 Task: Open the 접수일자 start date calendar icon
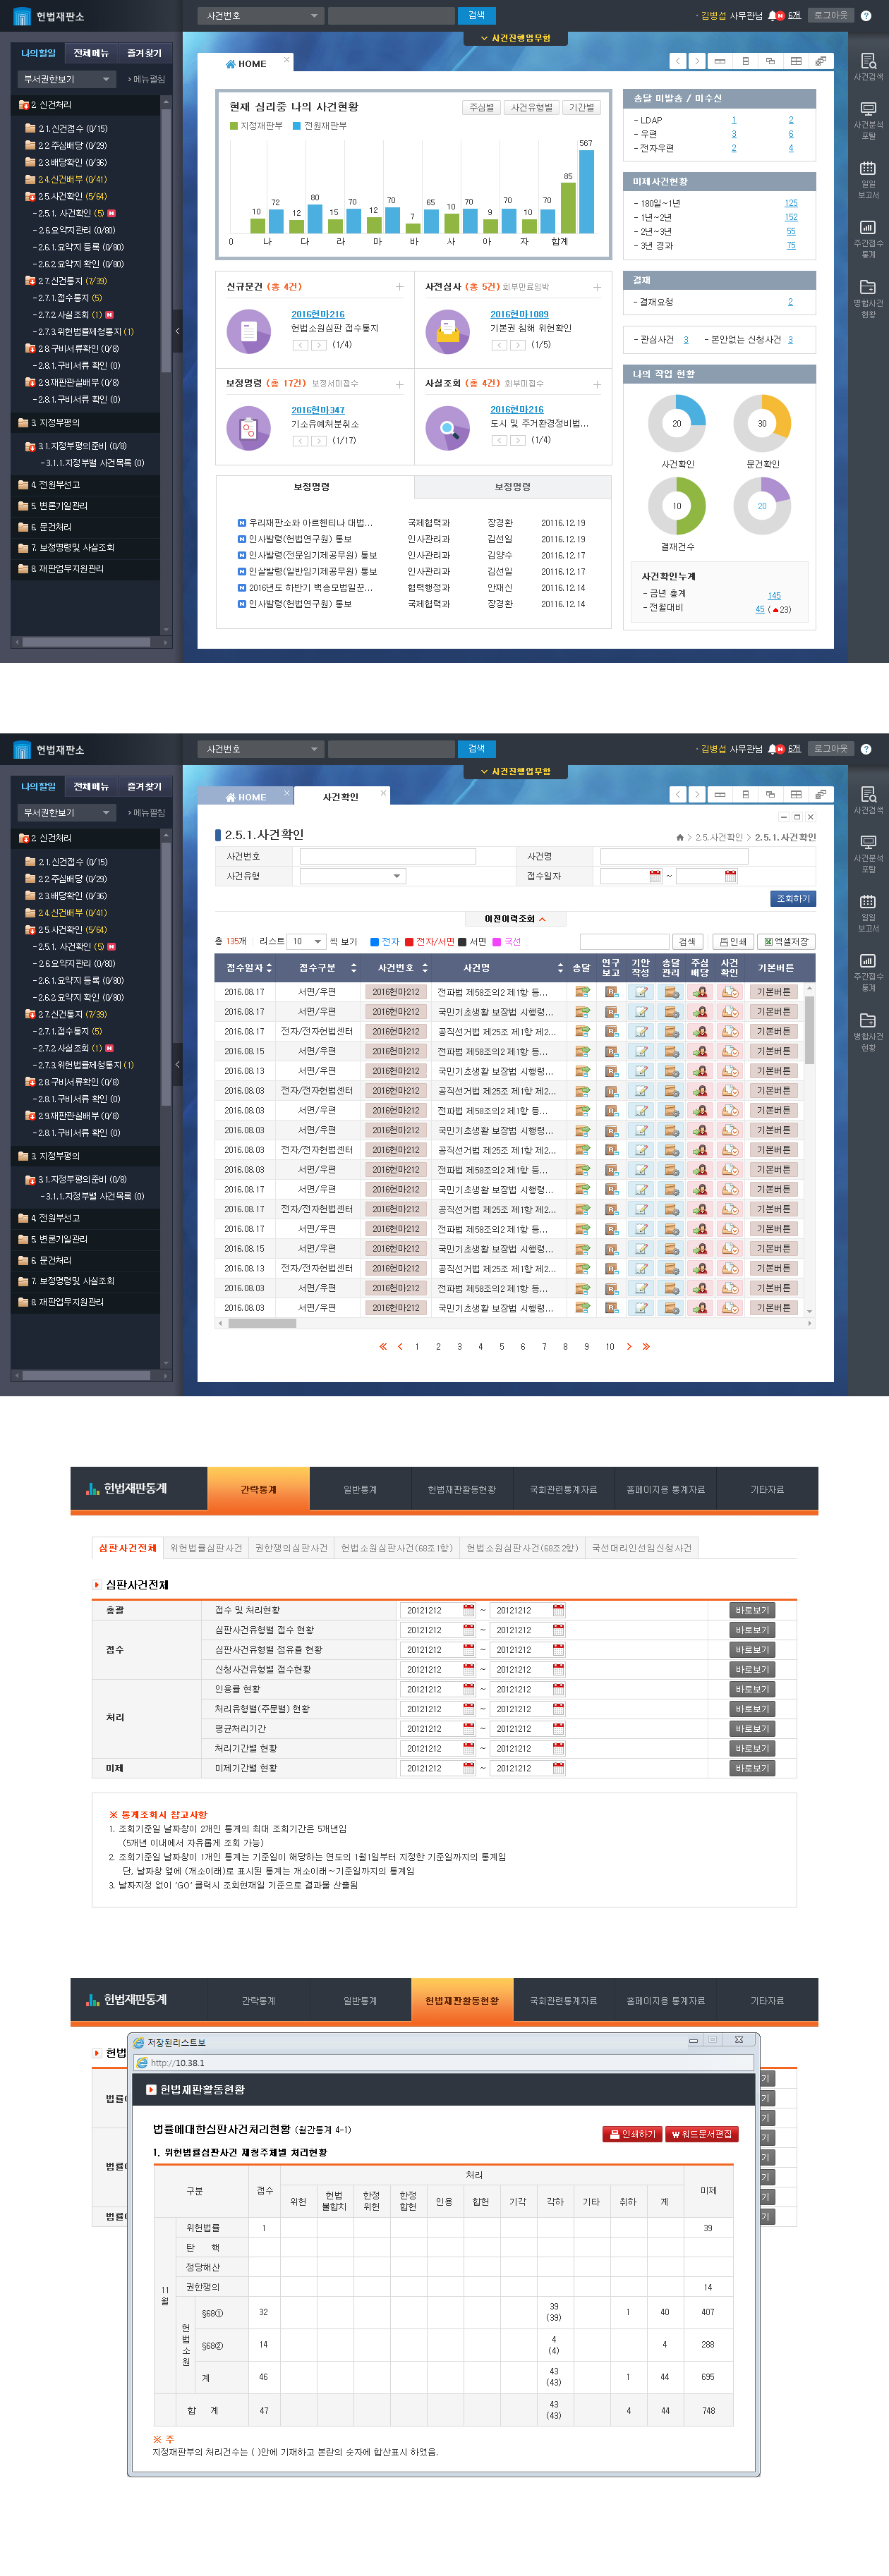pyautogui.click(x=655, y=876)
